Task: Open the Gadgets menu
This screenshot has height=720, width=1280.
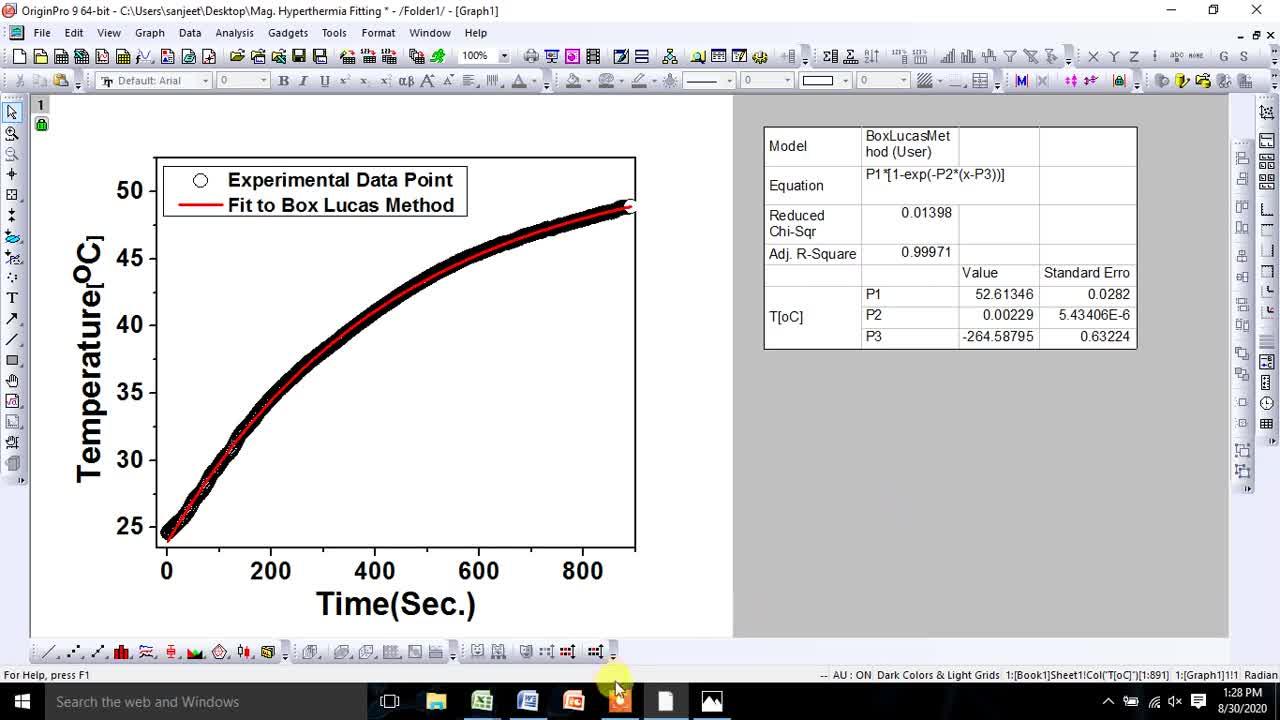Action: [288, 32]
